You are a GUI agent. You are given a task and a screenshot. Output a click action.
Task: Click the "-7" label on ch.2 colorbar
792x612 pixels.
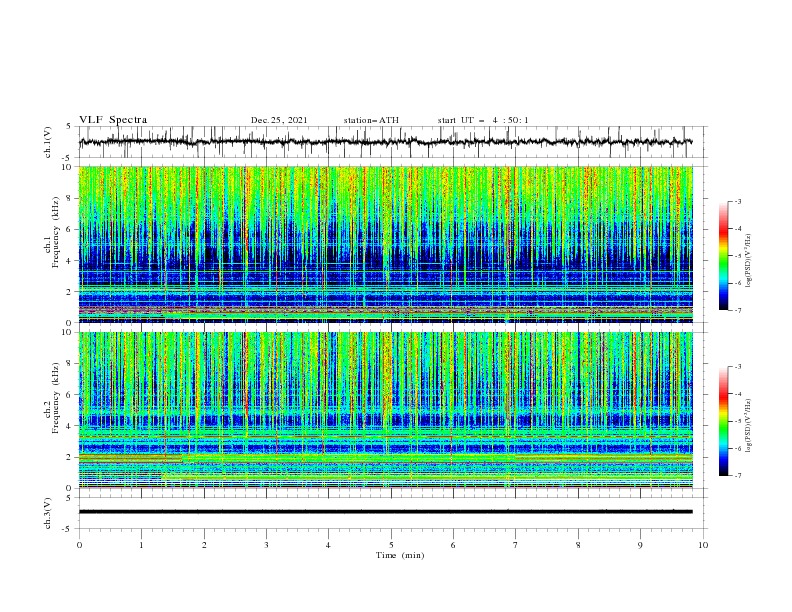[x=737, y=475]
